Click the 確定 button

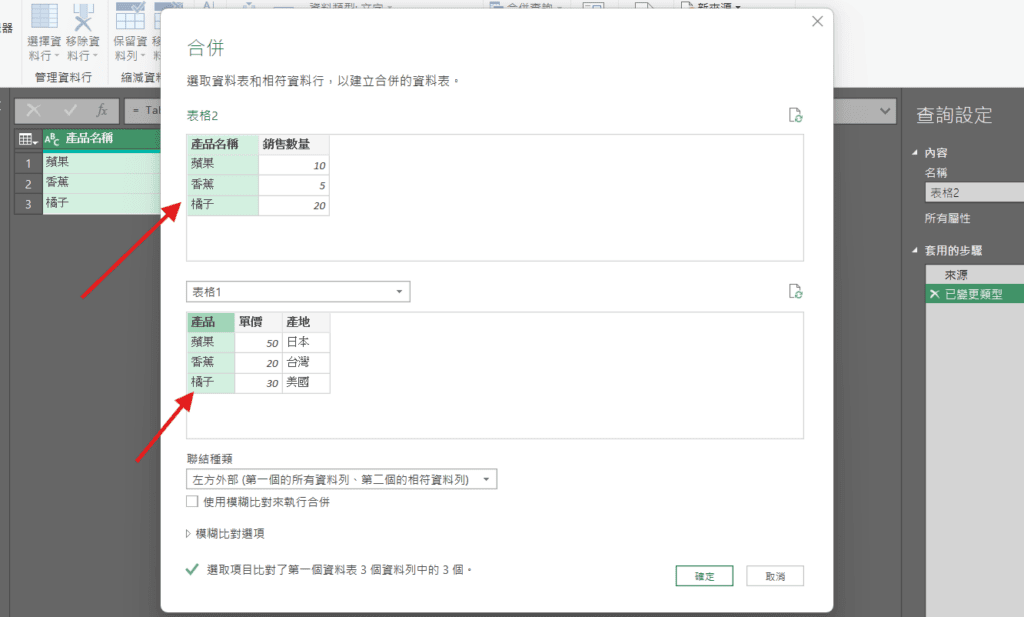[704, 576]
